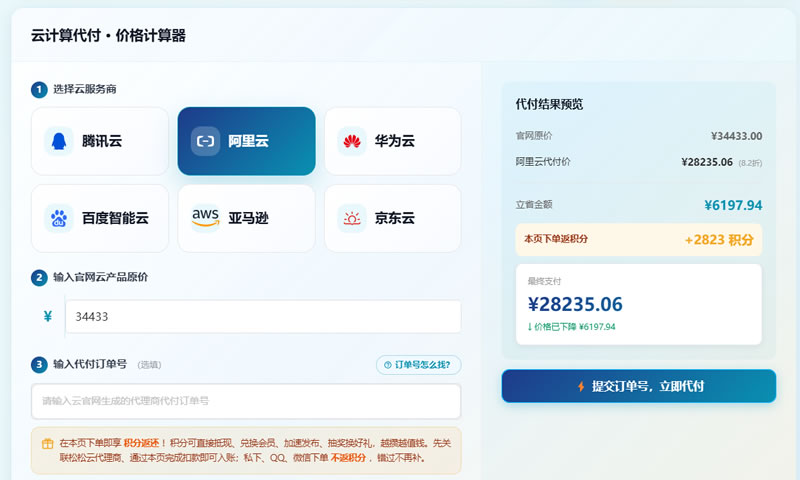Click the 输入官网云产品原价 step label
This screenshot has width=800, height=480.
[x=101, y=277]
